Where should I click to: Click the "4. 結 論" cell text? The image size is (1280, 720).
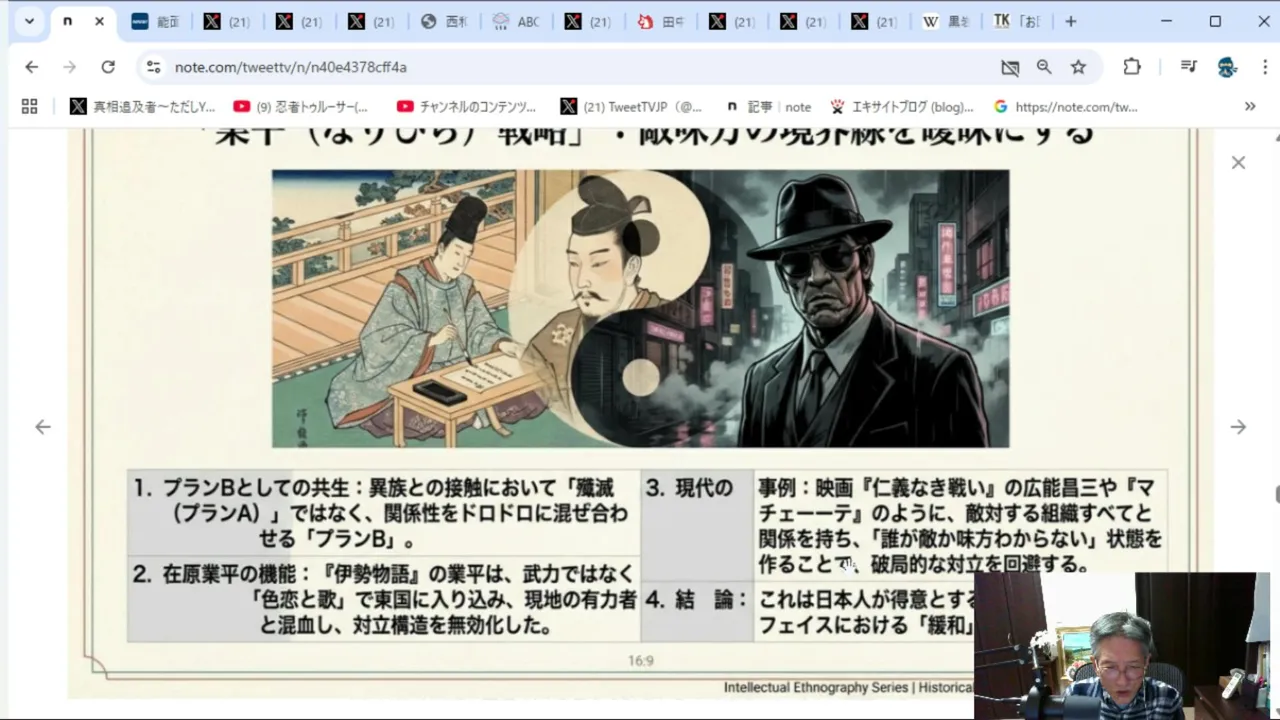pyautogui.click(x=696, y=600)
